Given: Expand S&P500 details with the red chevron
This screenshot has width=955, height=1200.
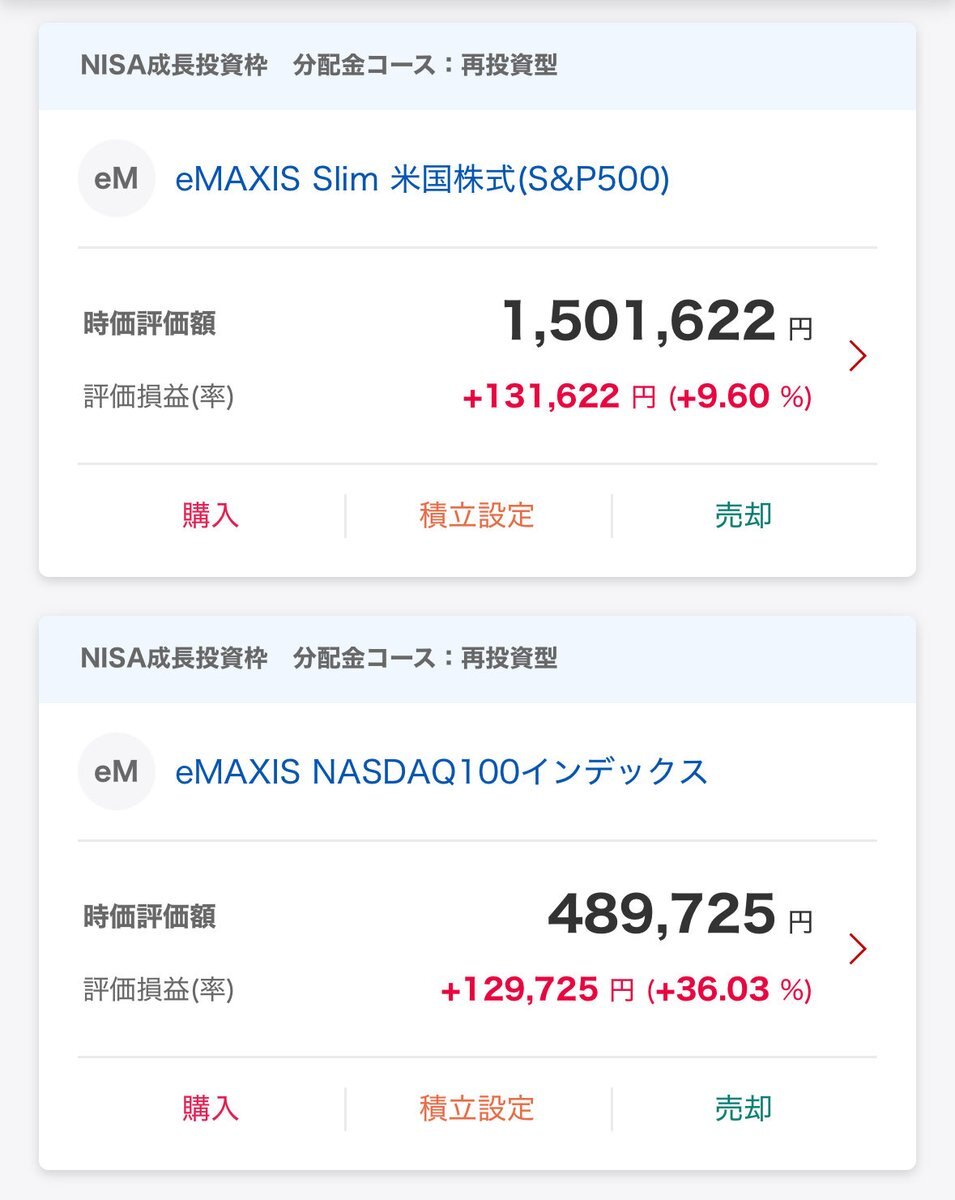Looking at the screenshot, I should [857, 356].
